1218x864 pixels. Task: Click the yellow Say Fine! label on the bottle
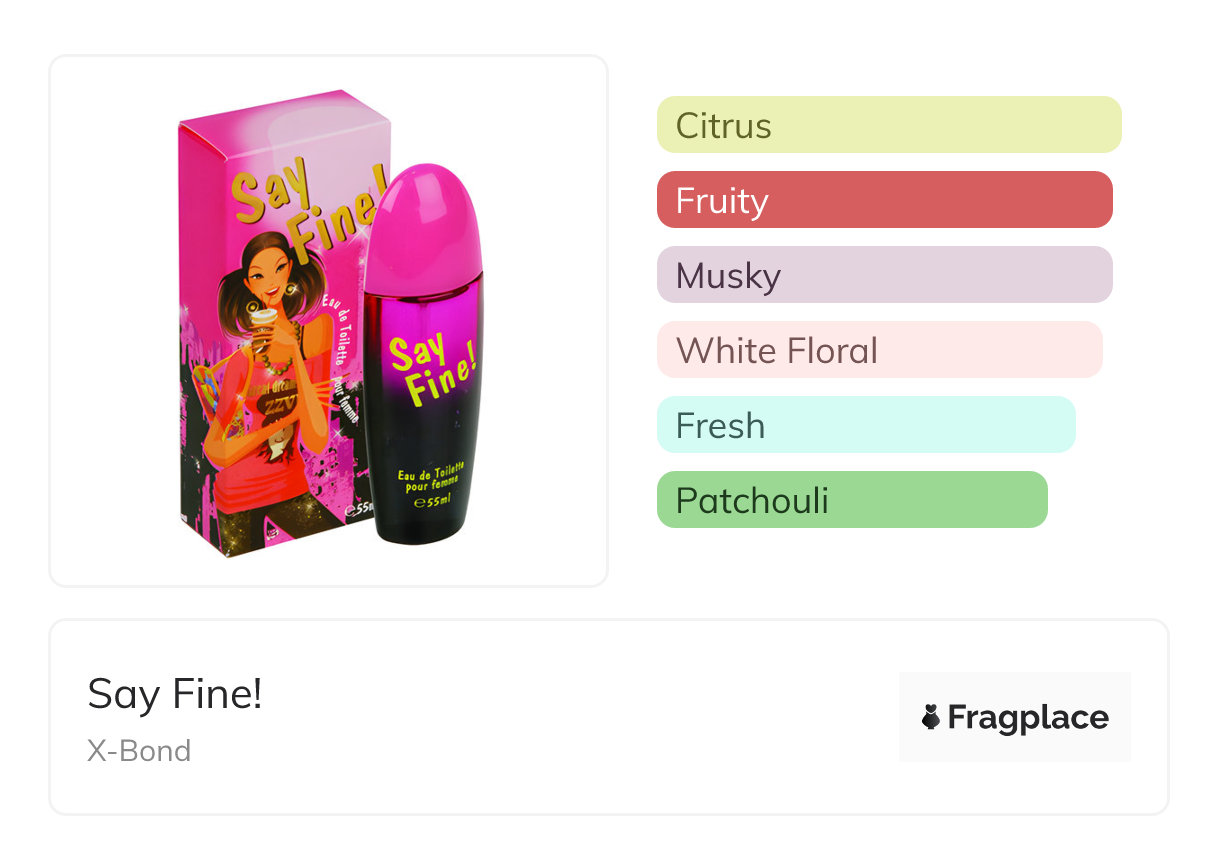pos(428,367)
